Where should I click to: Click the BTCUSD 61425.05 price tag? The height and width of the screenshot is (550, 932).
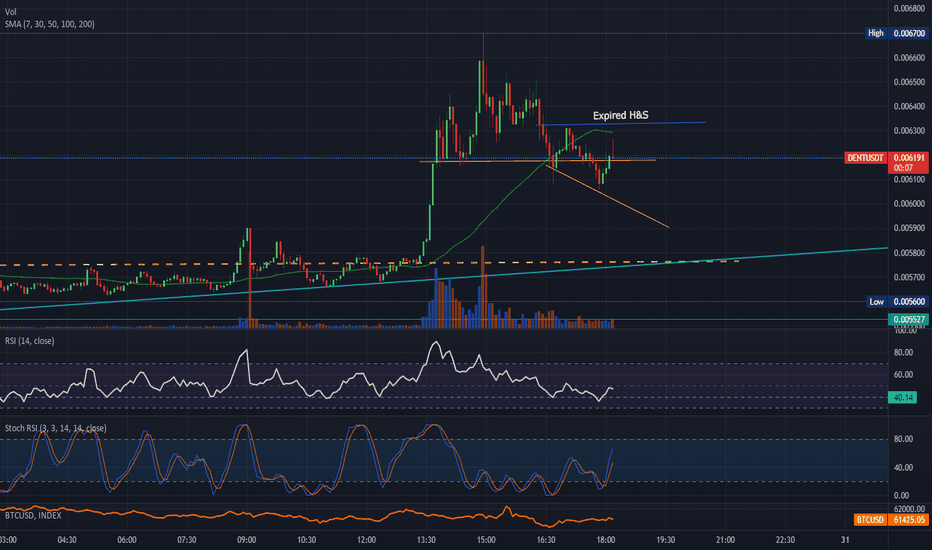891,520
